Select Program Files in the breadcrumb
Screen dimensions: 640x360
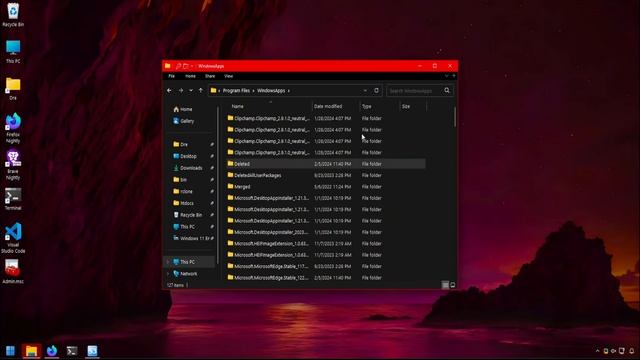coord(236,91)
